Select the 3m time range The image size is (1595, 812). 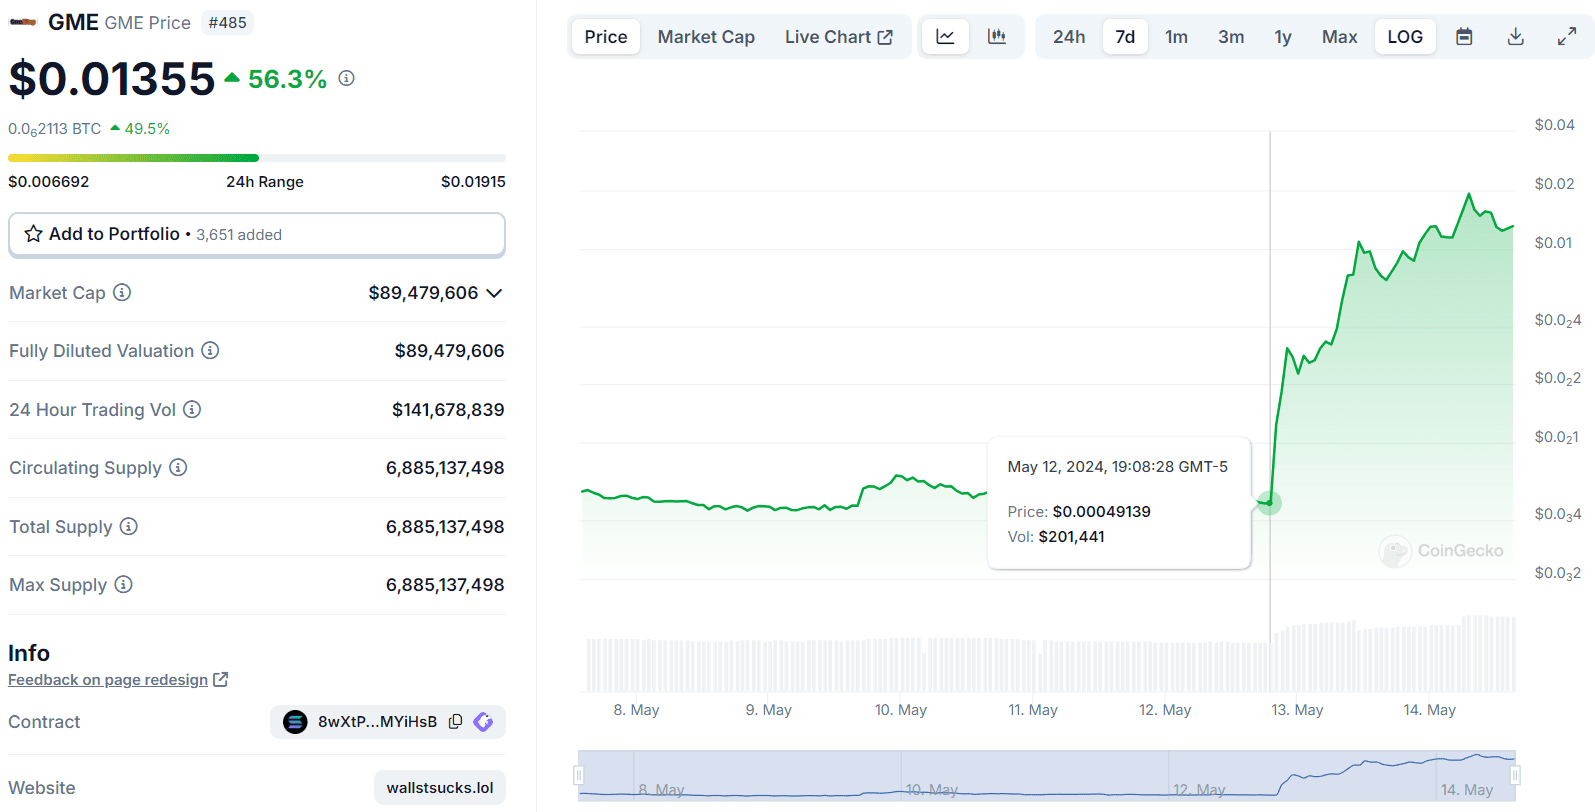tap(1231, 37)
